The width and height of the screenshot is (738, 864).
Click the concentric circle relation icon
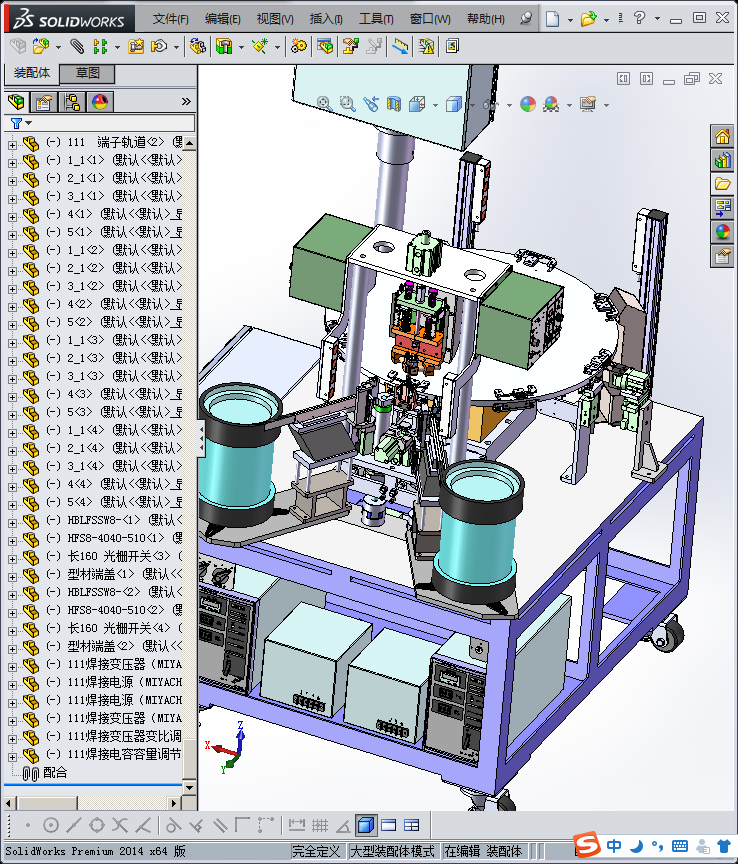click(51, 825)
